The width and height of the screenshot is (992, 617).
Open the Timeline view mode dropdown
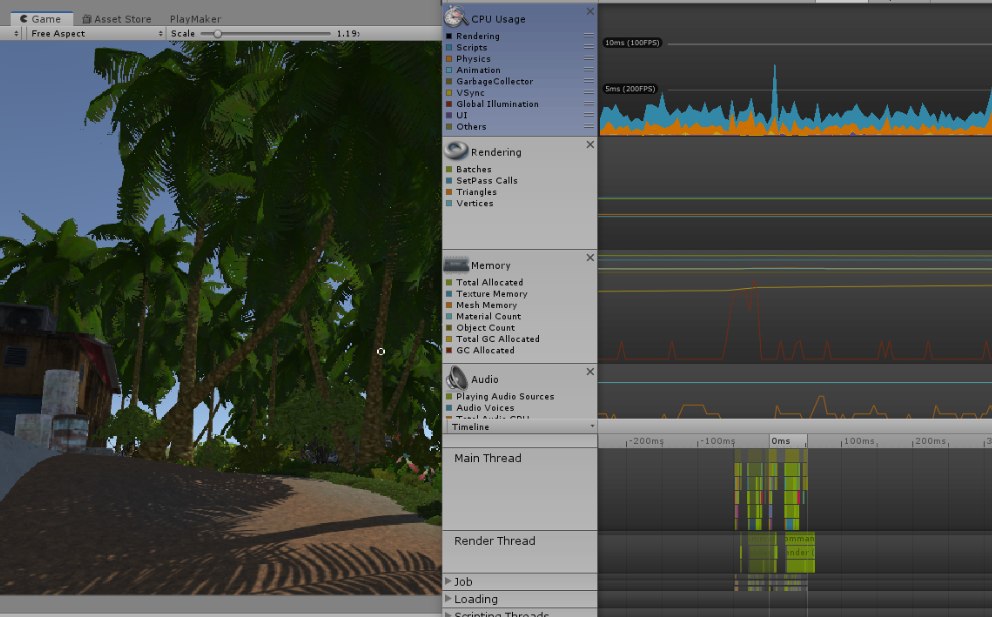point(521,427)
